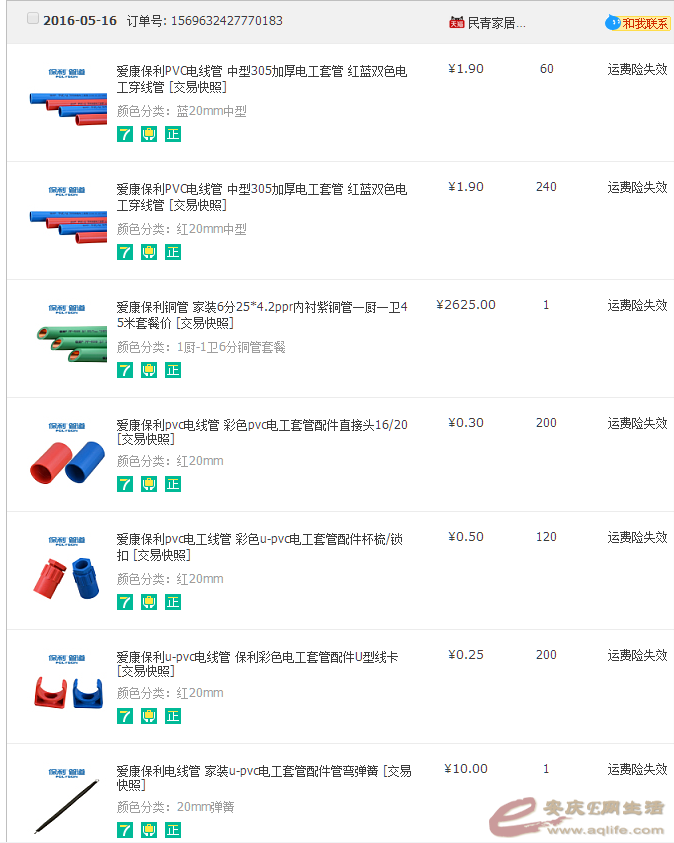The width and height of the screenshot is (674, 843).
Task: Open thumbnail of blue and red PVC pipes, first row
Action: click(x=67, y=102)
